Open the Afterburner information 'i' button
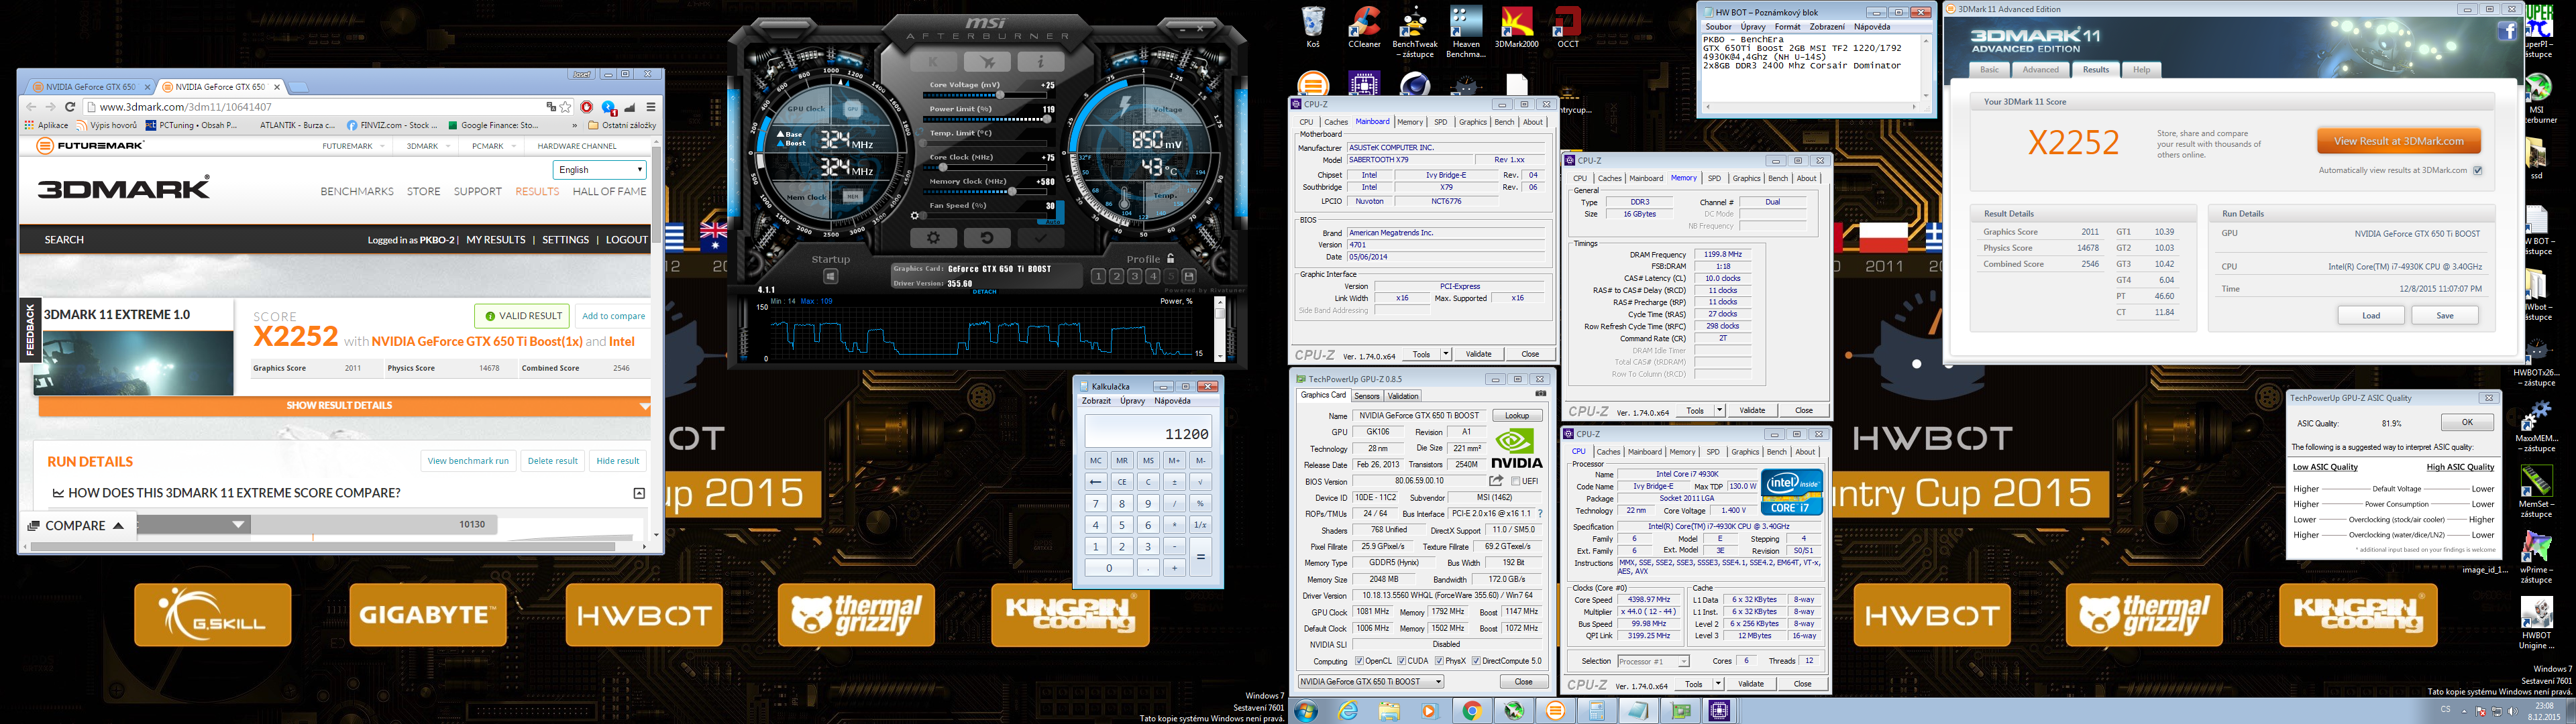The width and height of the screenshot is (2576, 724). 1040,62
